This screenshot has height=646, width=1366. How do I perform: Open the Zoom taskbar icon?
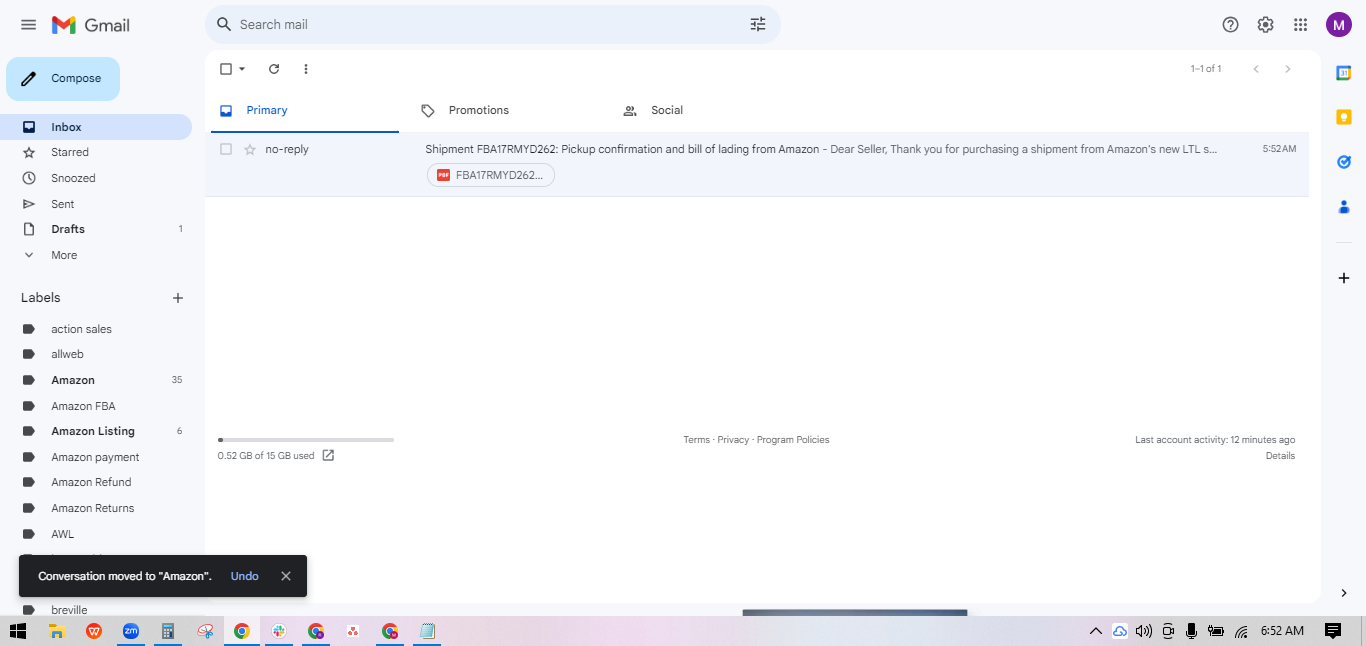click(x=131, y=631)
